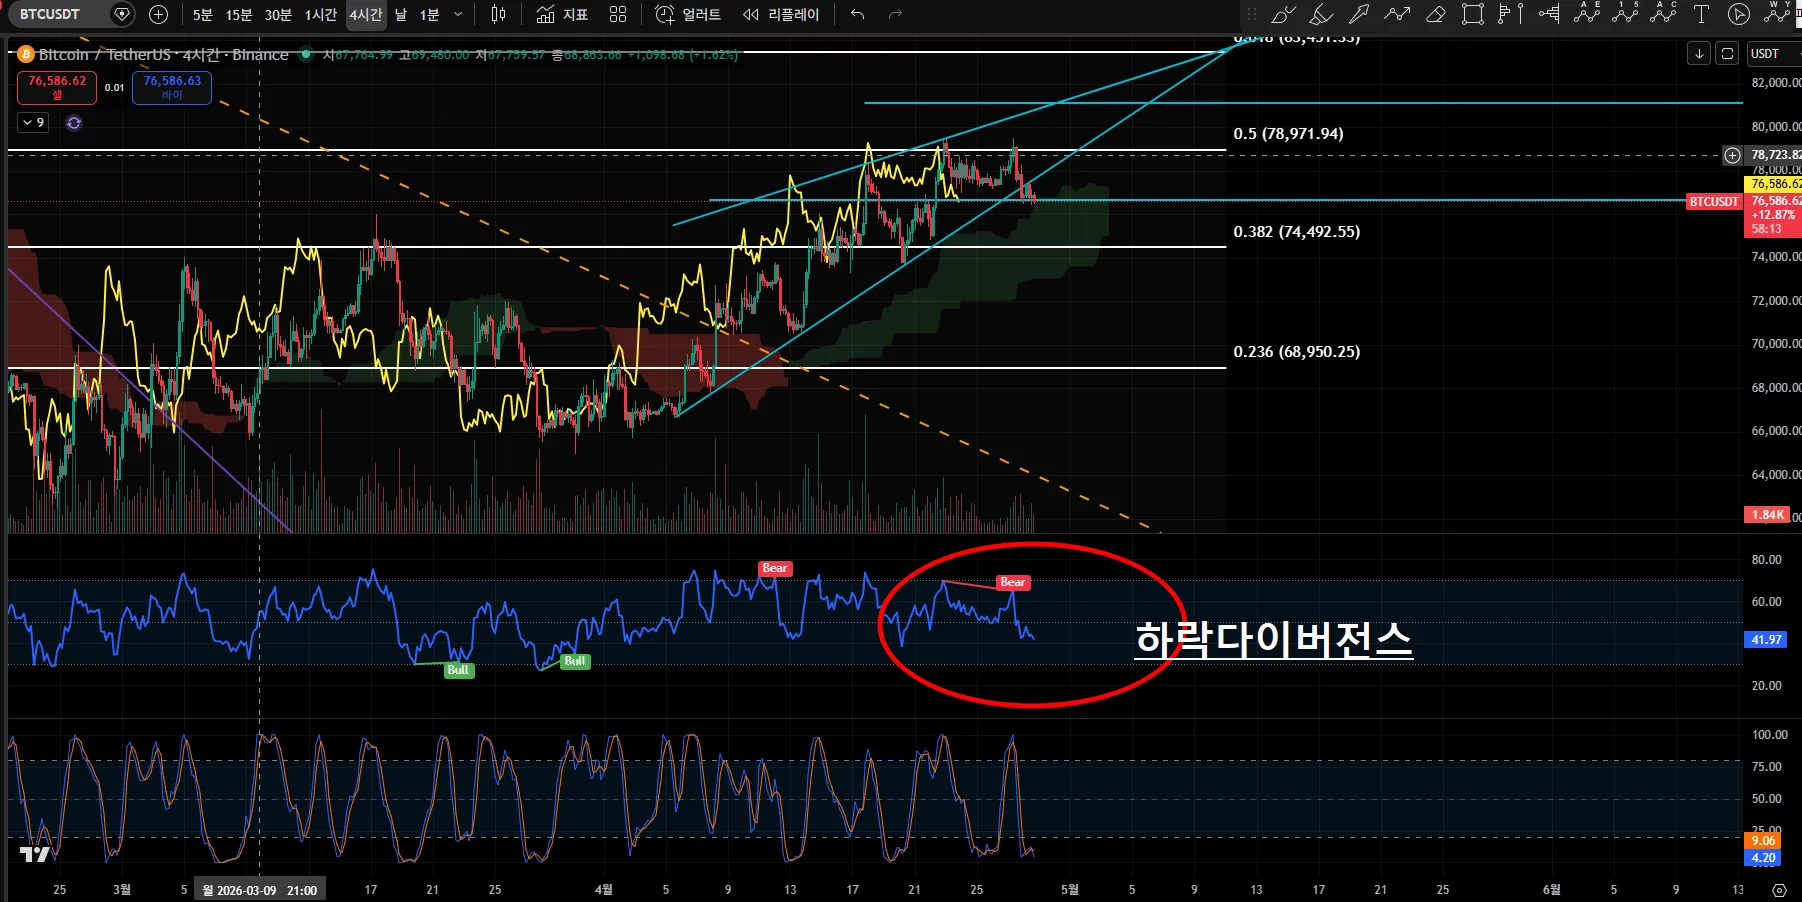
Task: Click the candlestick chart style icon
Action: coord(498,14)
